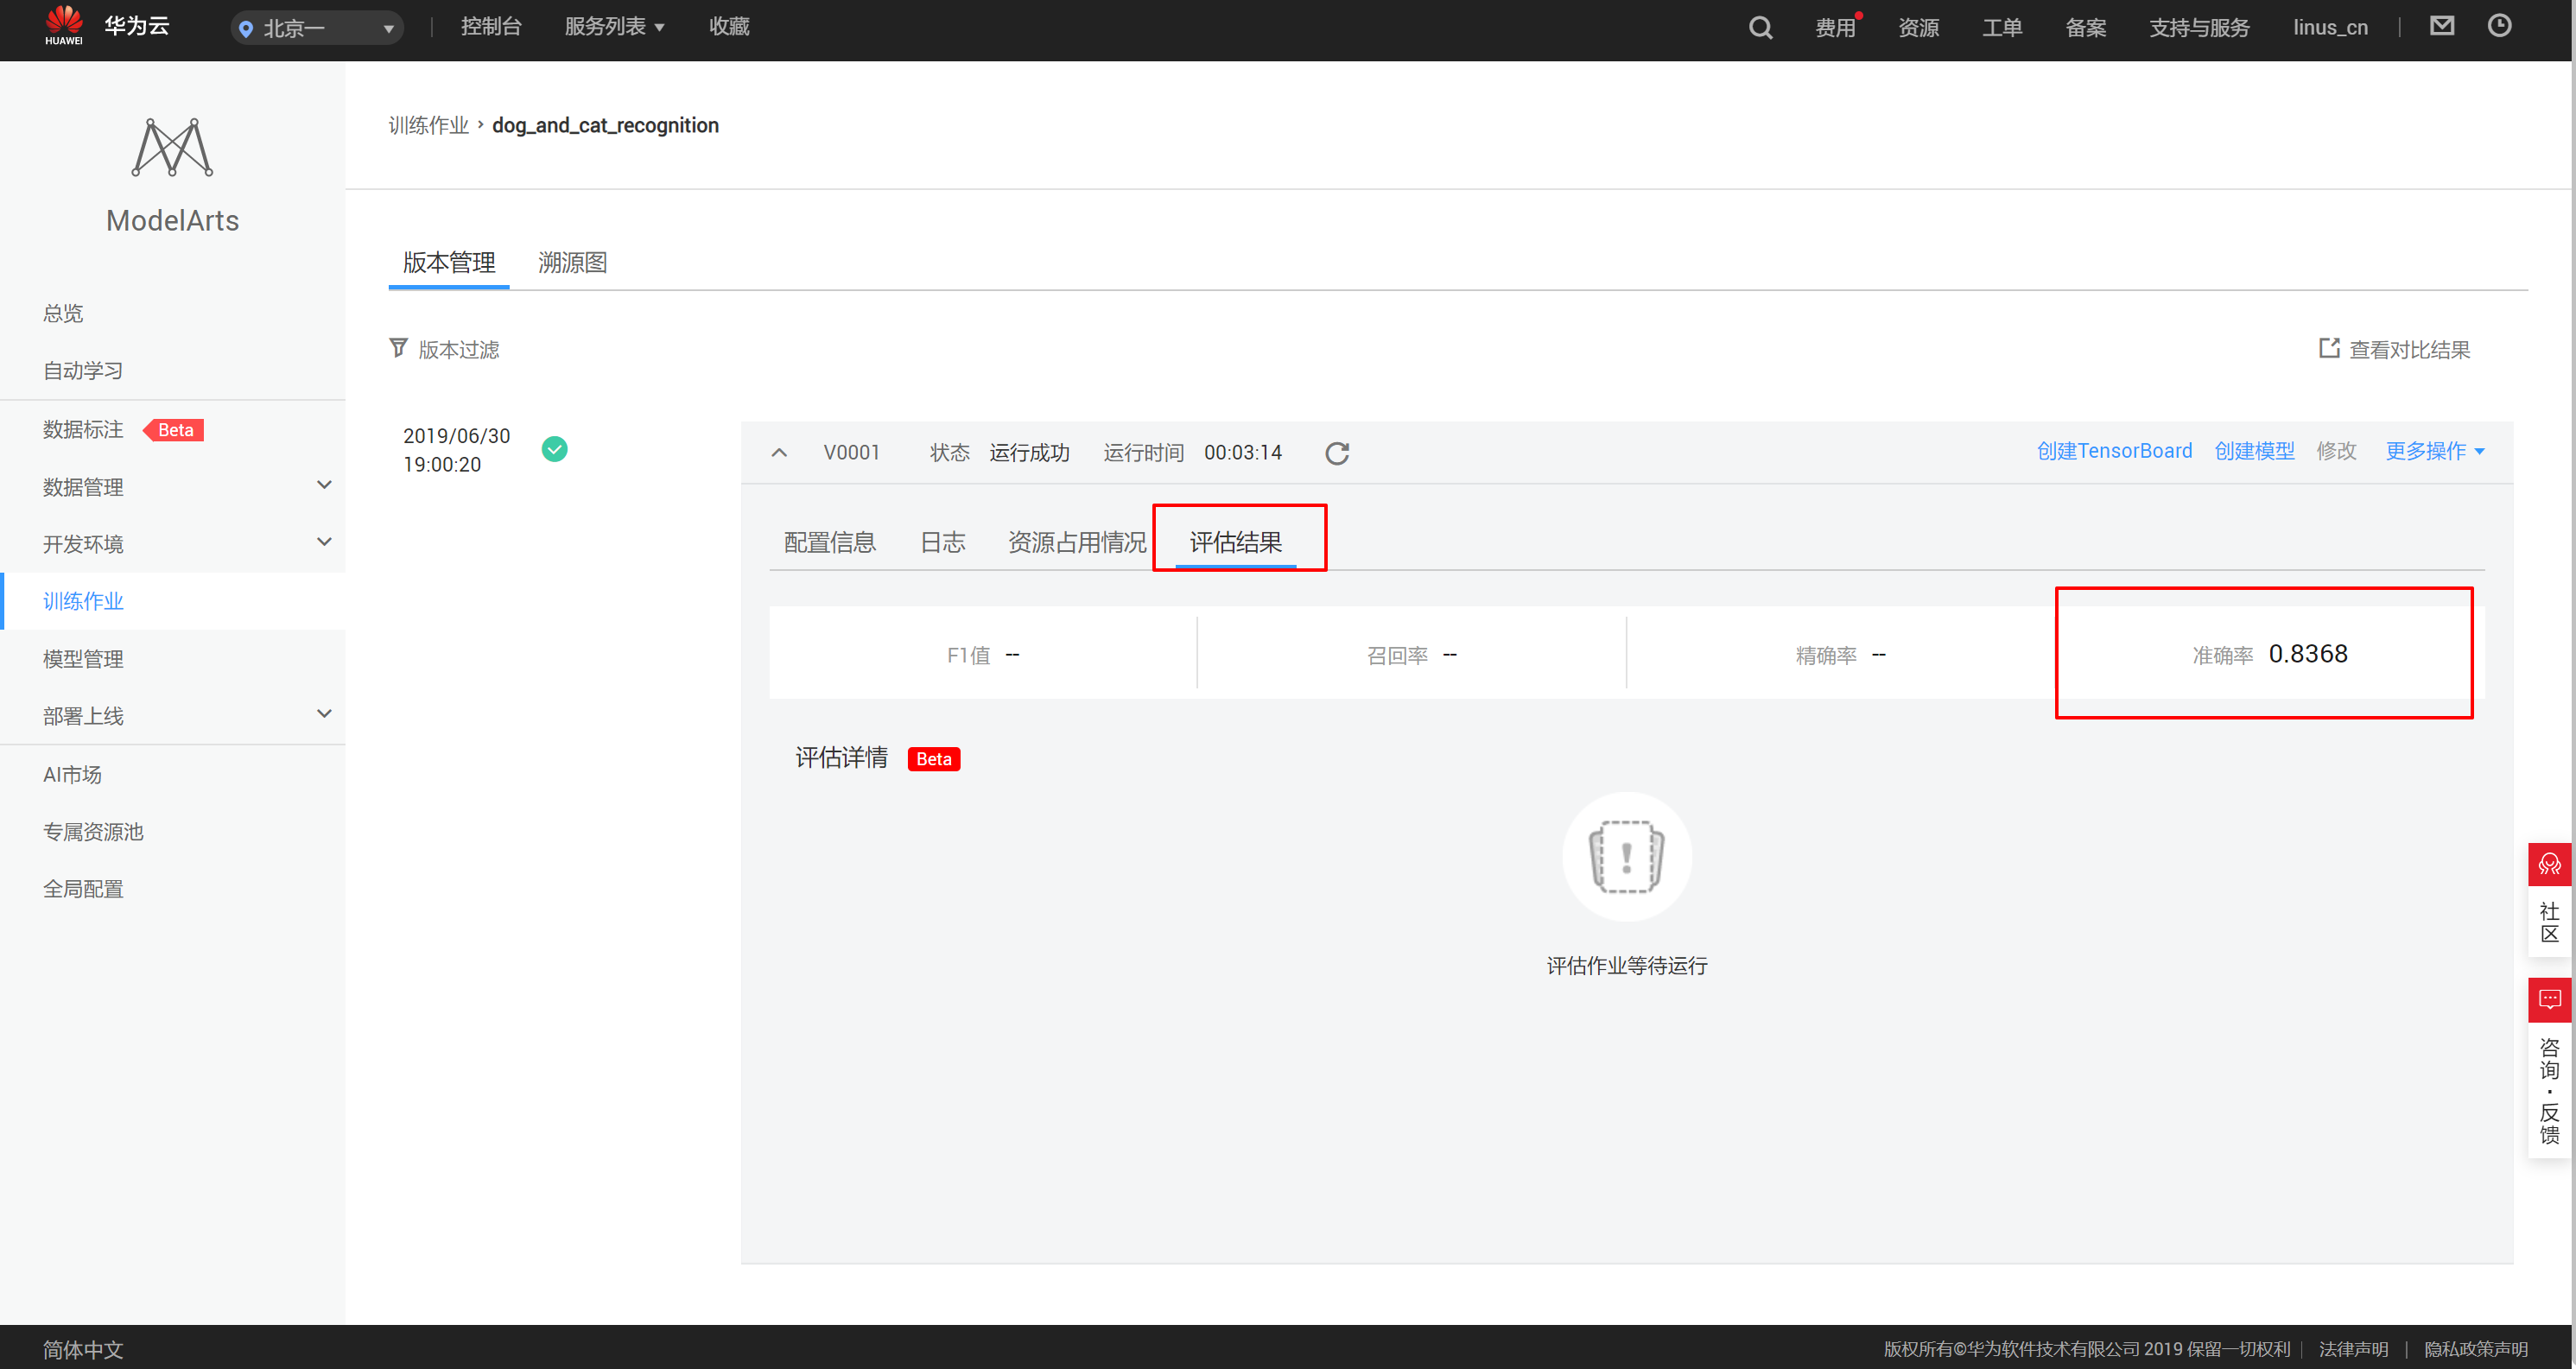This screenshot has width=2576, height=1369.
Task: Click the clock history icon
Action: click(2498, 26)
